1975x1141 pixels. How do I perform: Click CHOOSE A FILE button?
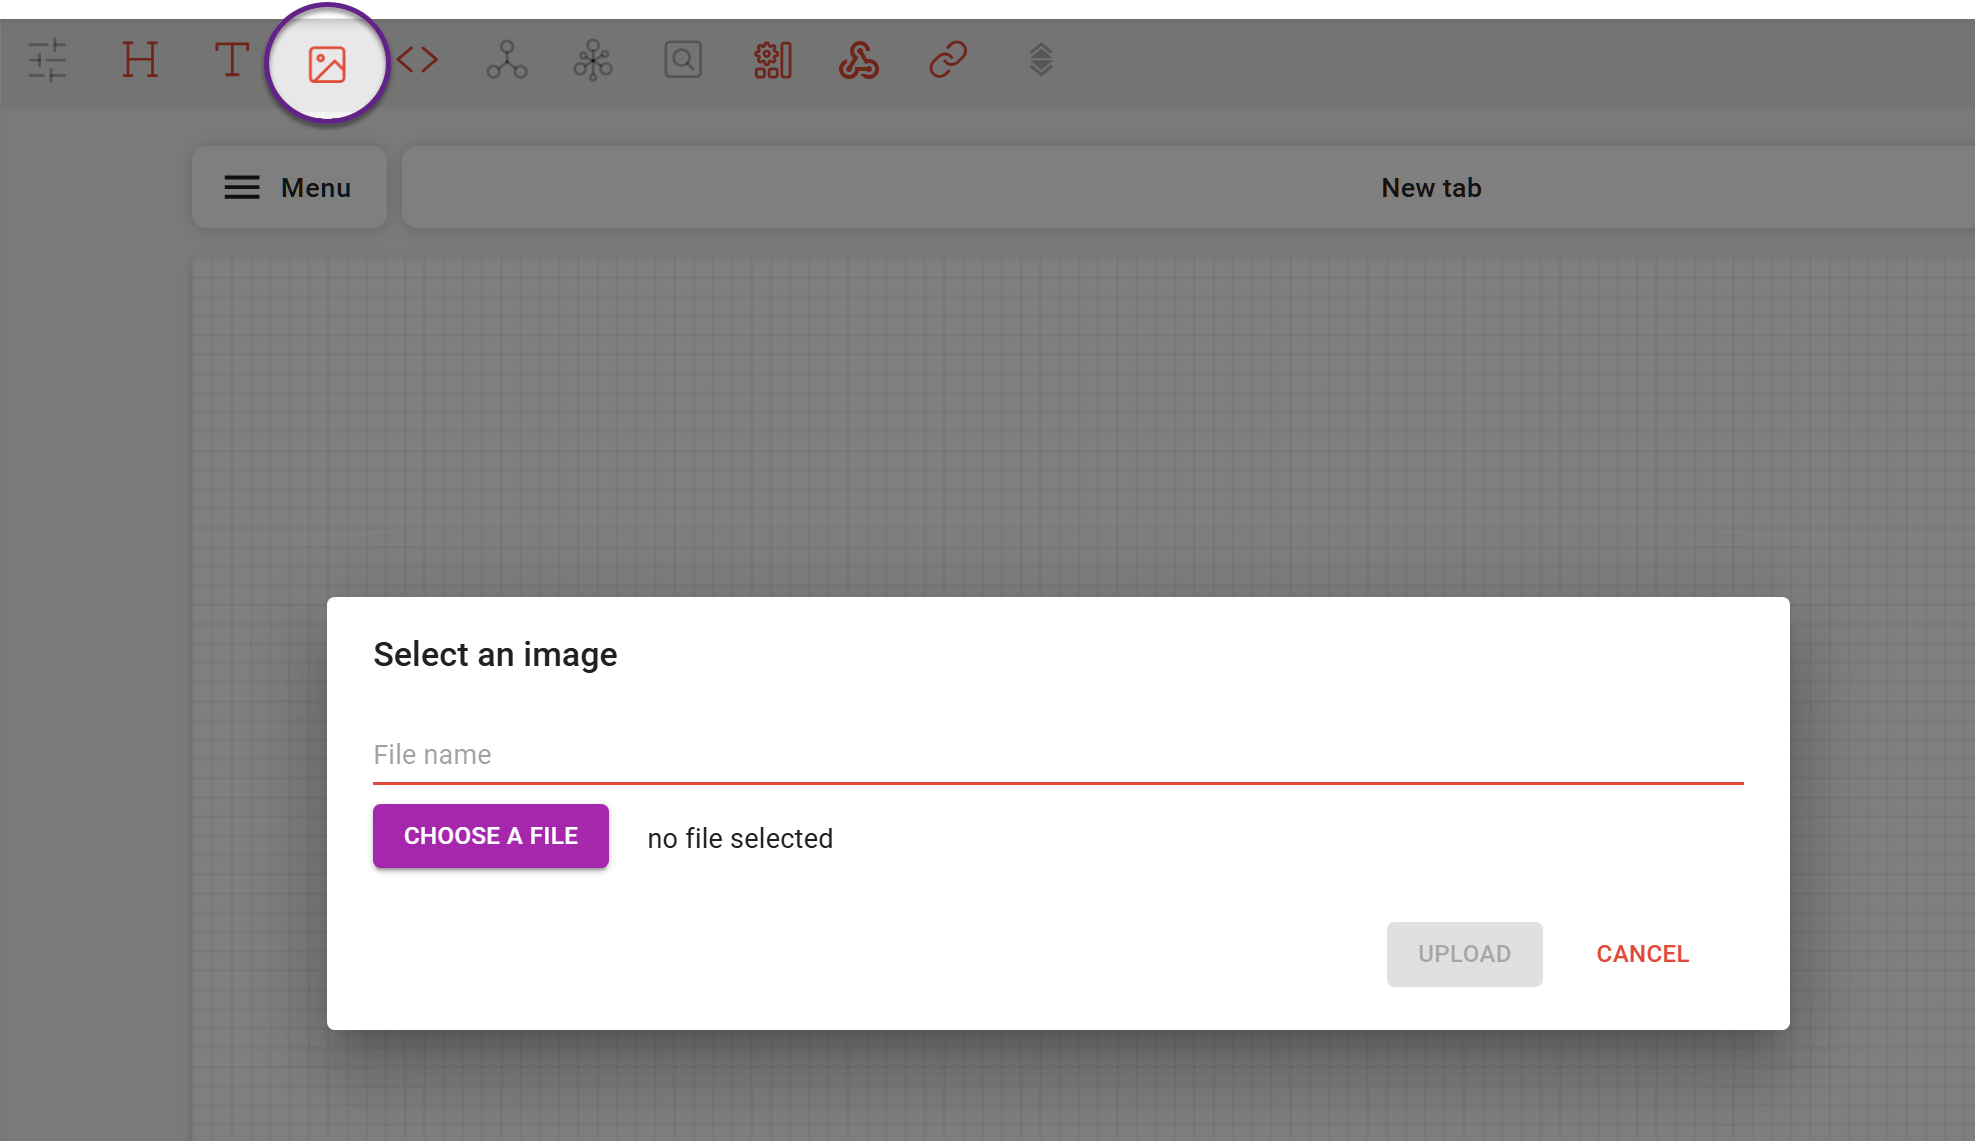pyautogui.click(x=490, y=836)
